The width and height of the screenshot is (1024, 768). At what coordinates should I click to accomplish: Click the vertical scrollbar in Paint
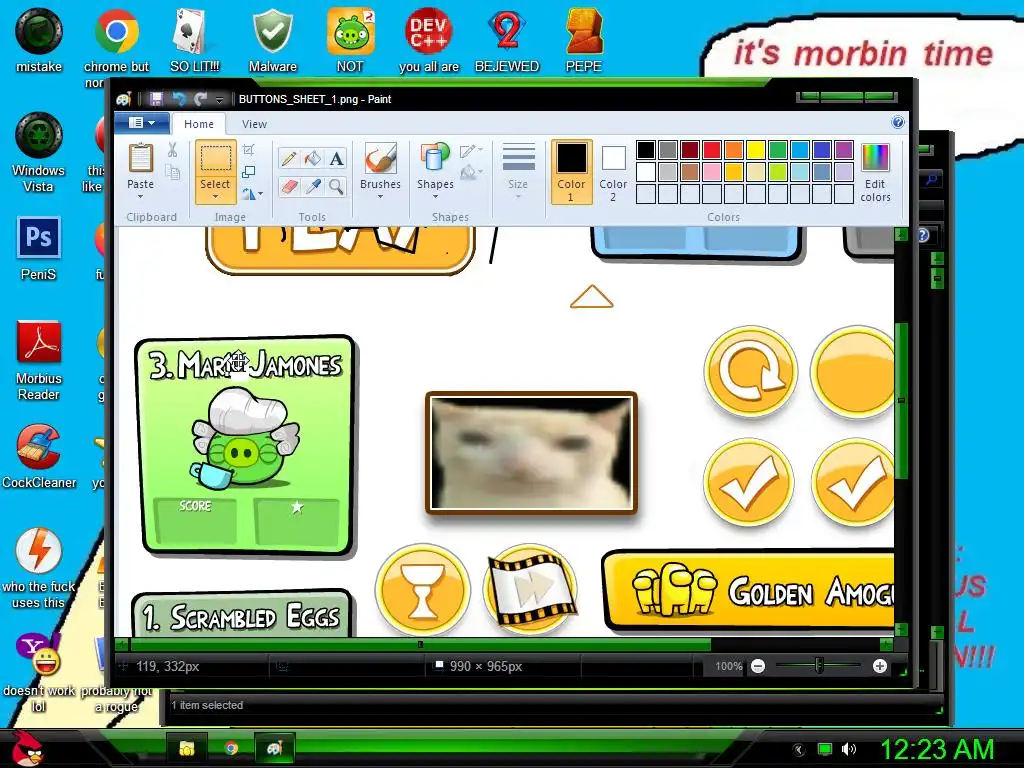pyautogui.click(x=901, y=400)
